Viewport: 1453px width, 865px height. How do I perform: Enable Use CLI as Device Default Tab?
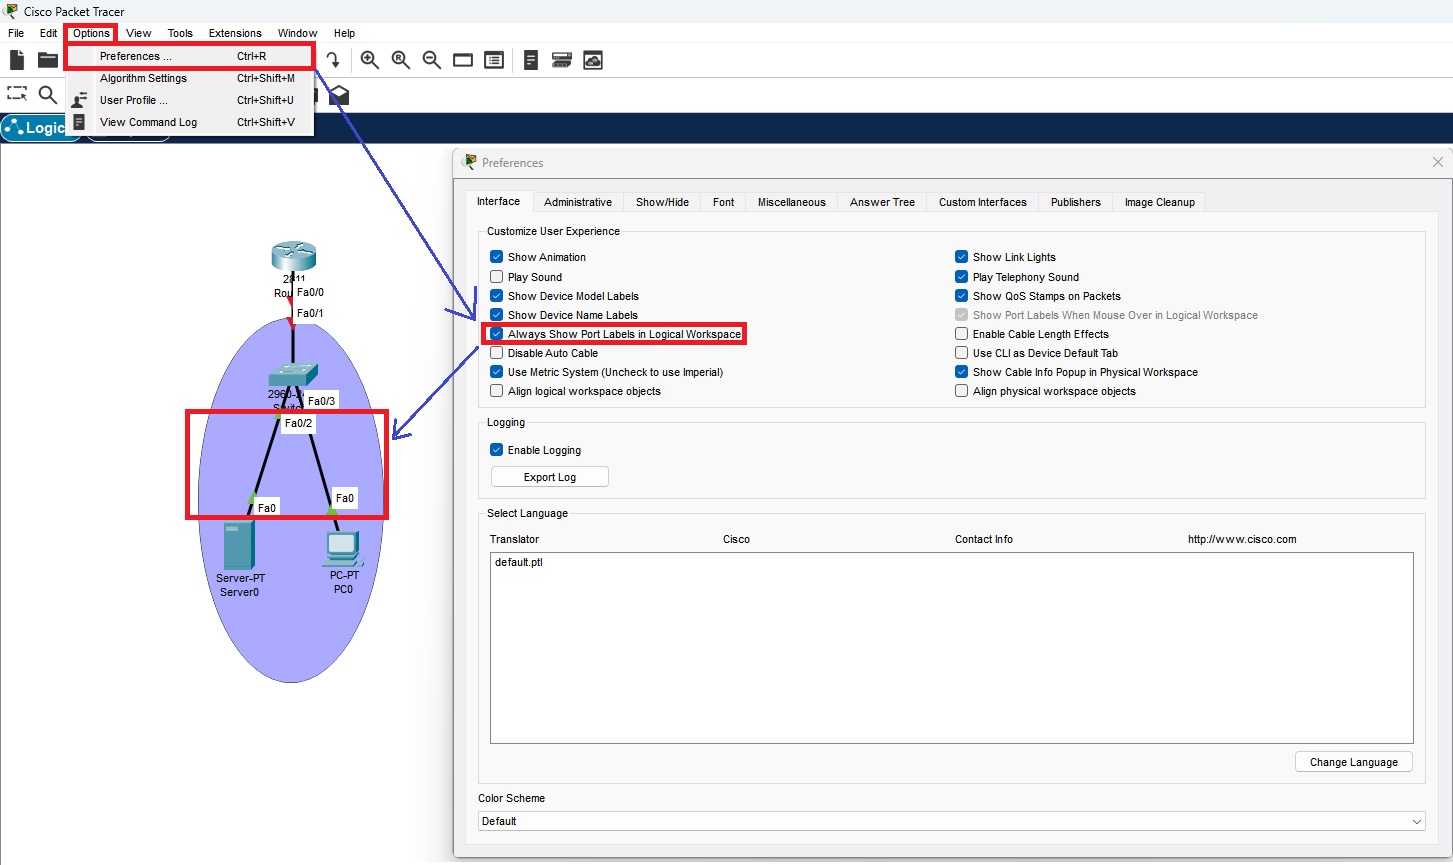point(962,353)
